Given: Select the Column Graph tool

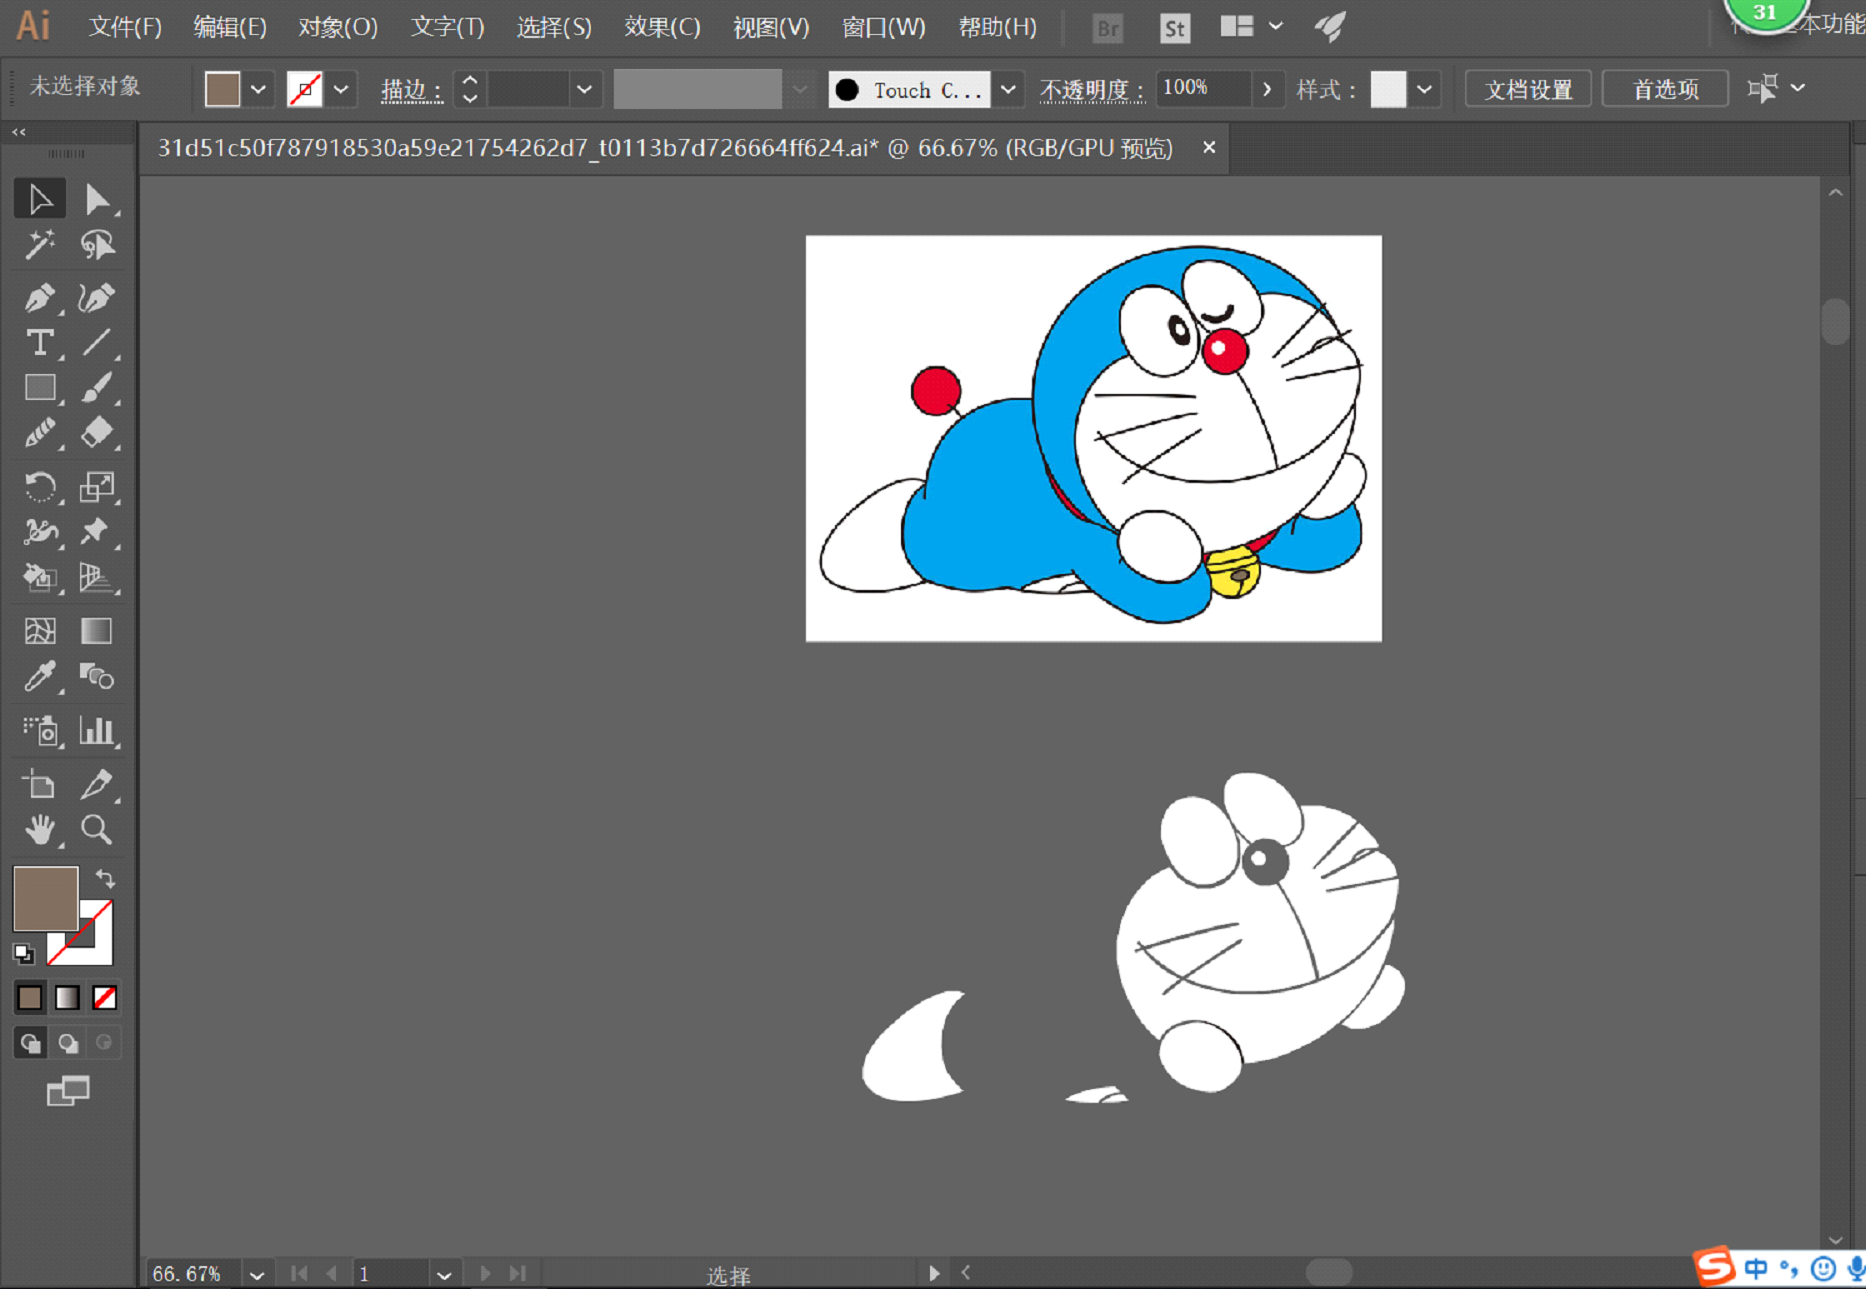Looking at the screenshot, I should [x=97, y=731].
